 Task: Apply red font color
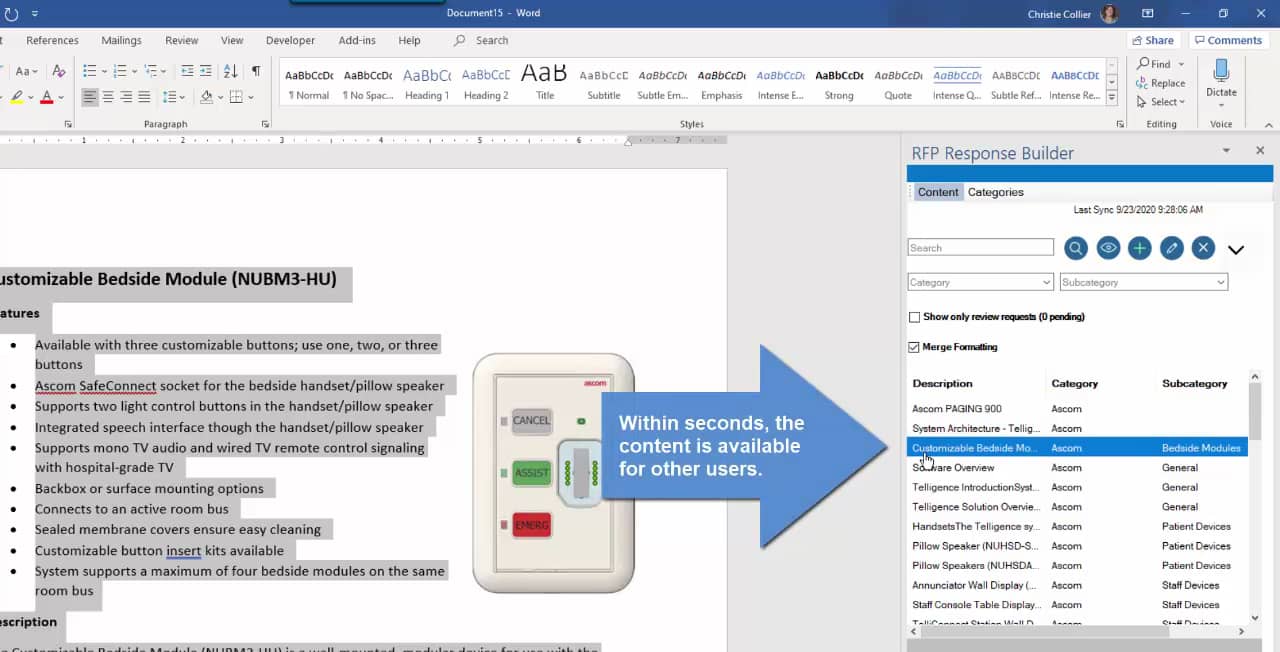46,97
